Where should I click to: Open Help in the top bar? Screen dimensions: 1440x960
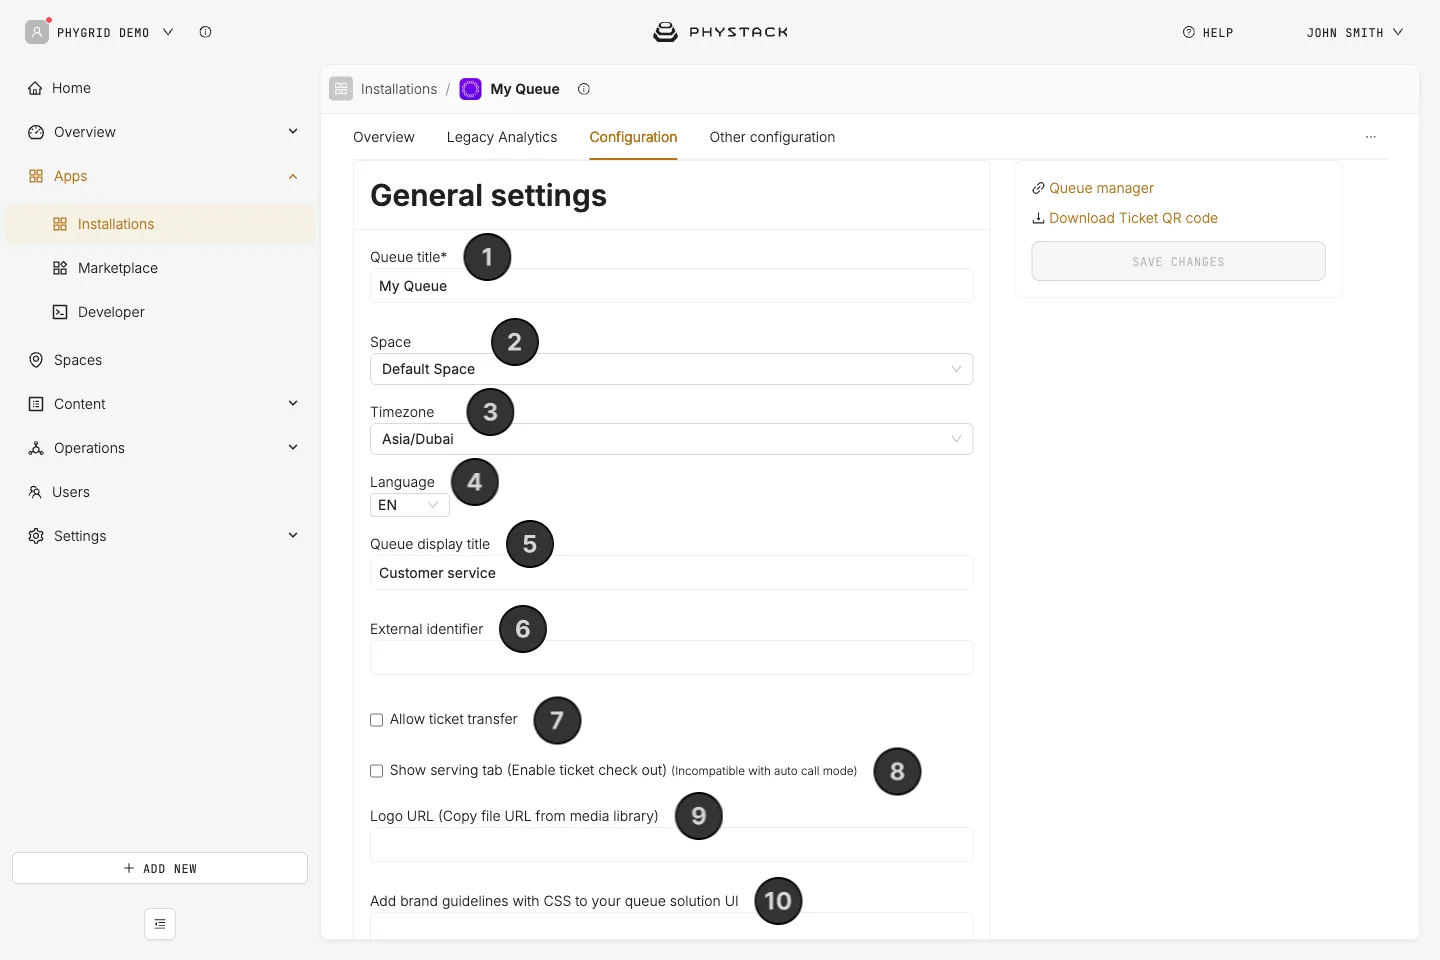pos(1208,32)
